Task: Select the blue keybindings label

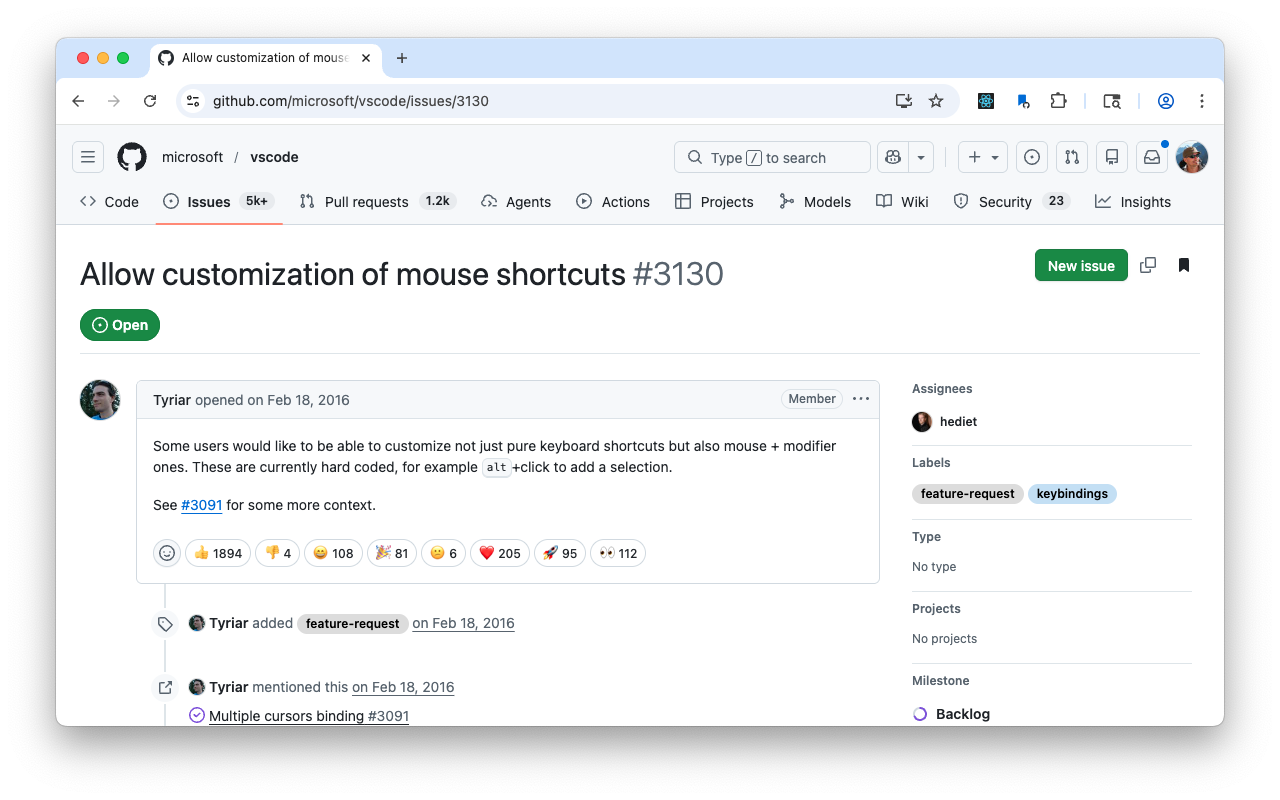Action: pyautogui.click(x=1072, y=494)
